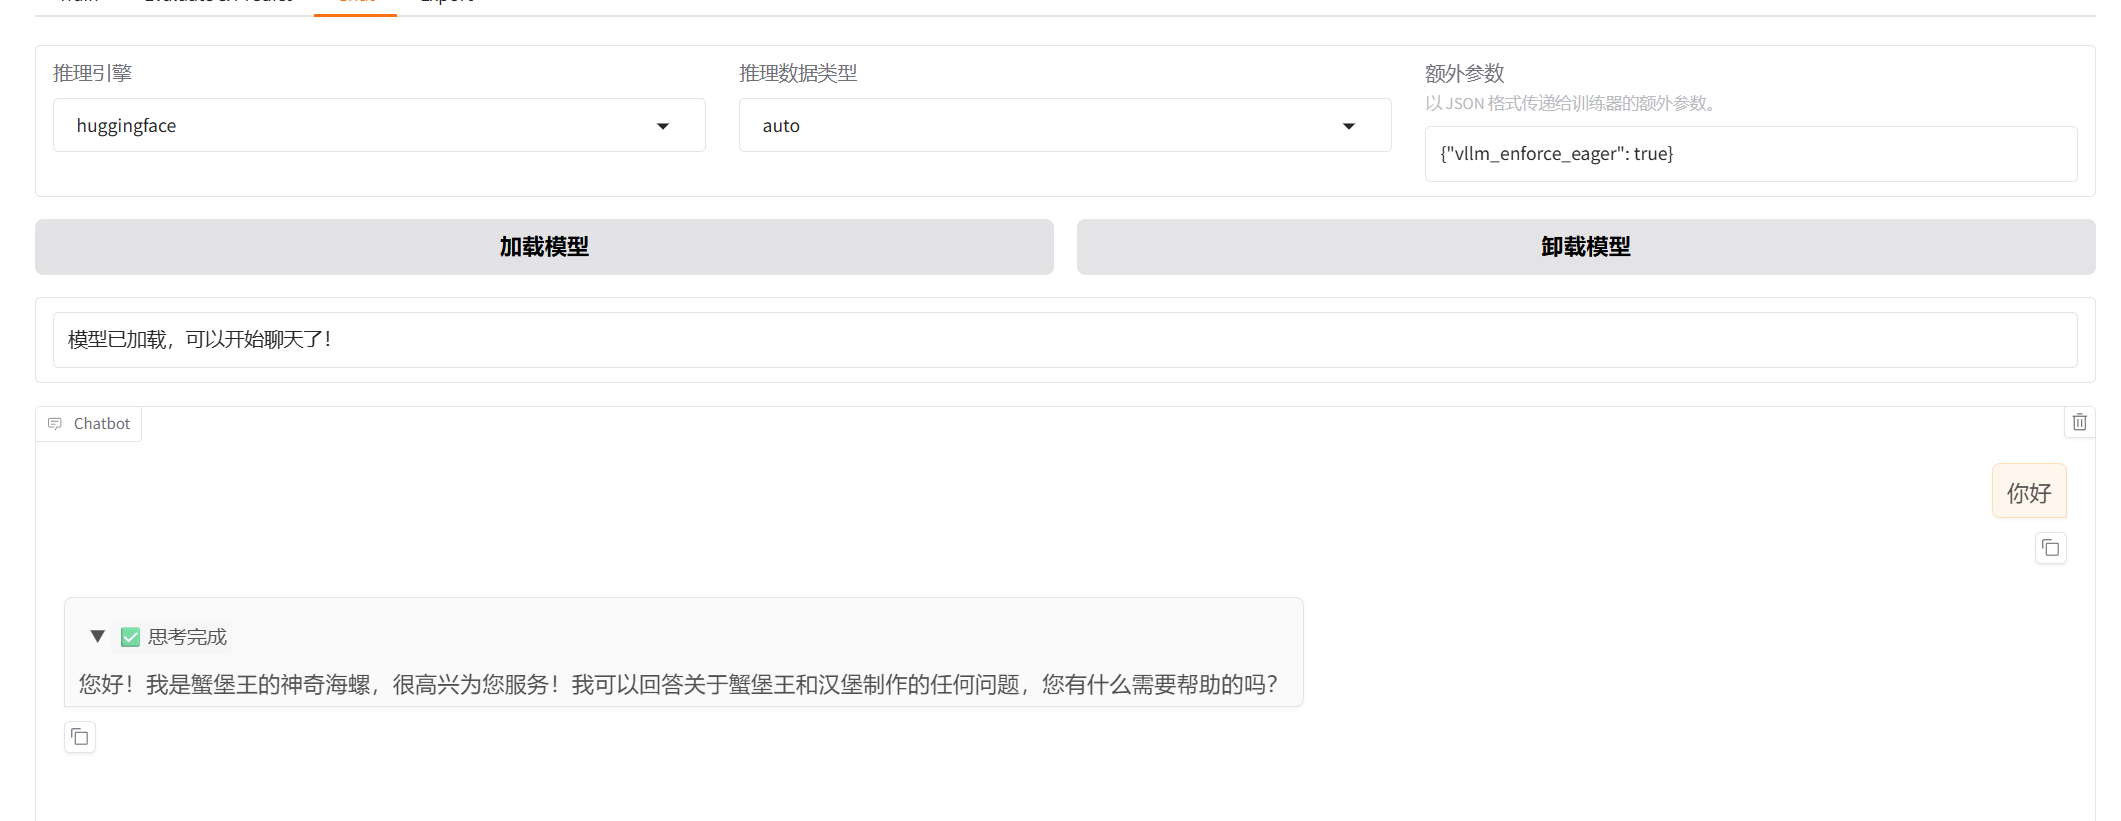Focus the 额外参数 JSON input field
The image size is (2121, 821).
(x=1750, y=154)
